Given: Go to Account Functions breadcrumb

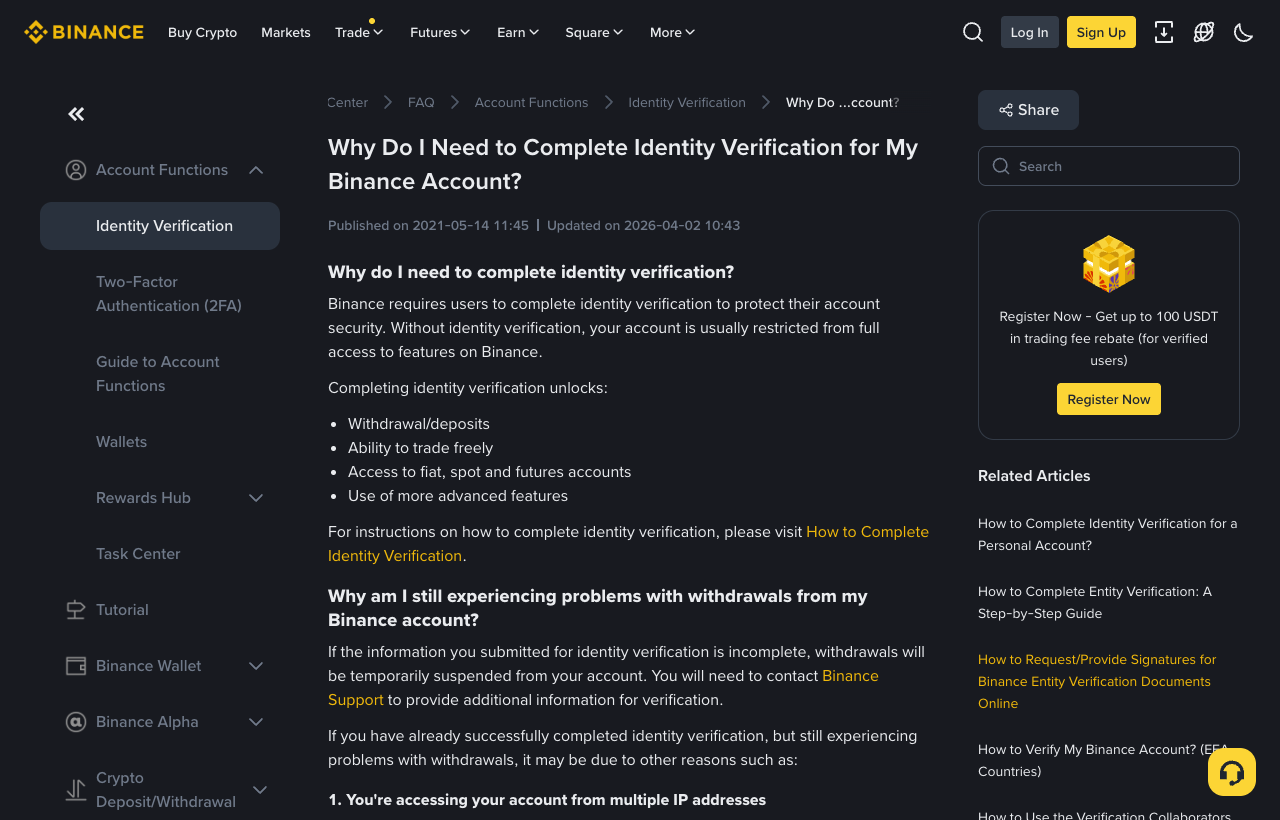Looking at the screenshot, I should click(x=532, y=102).
